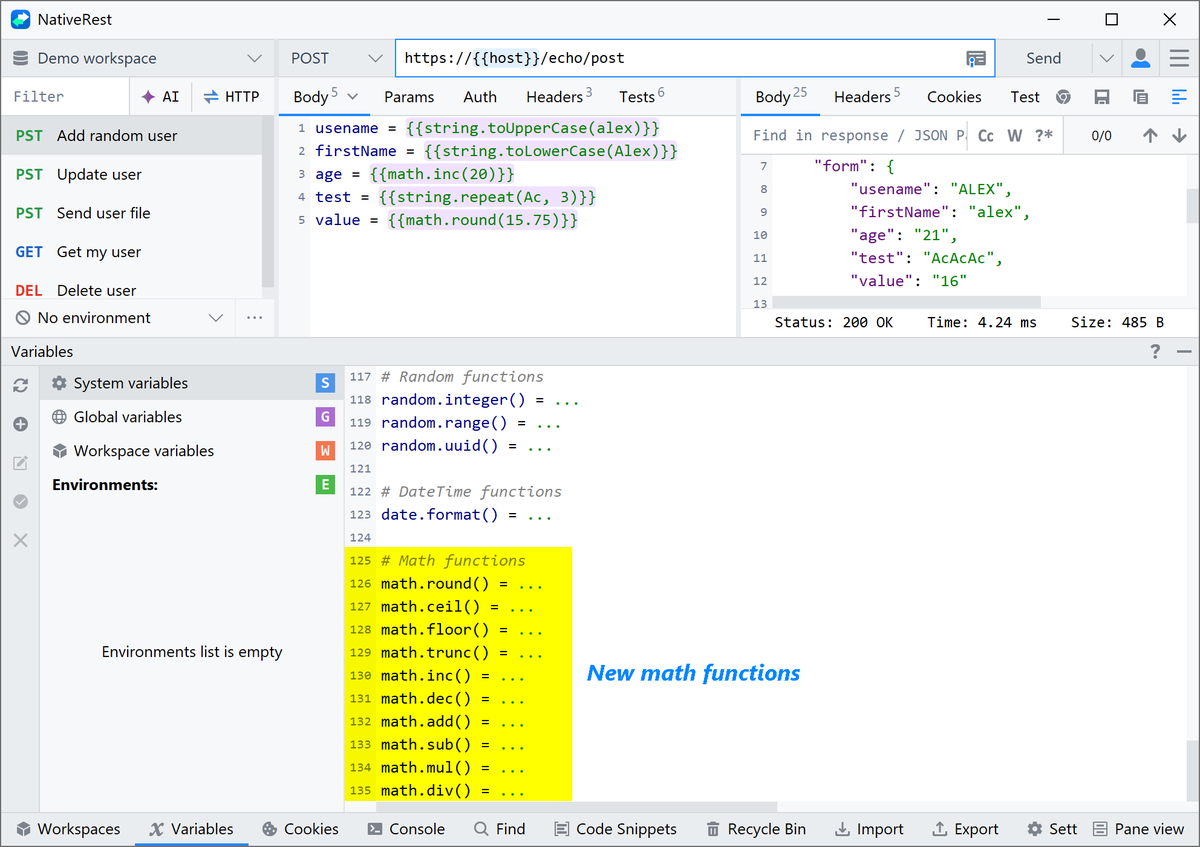Open Demo workspace dropdown
The image size is (1200, 847).
(137, 58)
